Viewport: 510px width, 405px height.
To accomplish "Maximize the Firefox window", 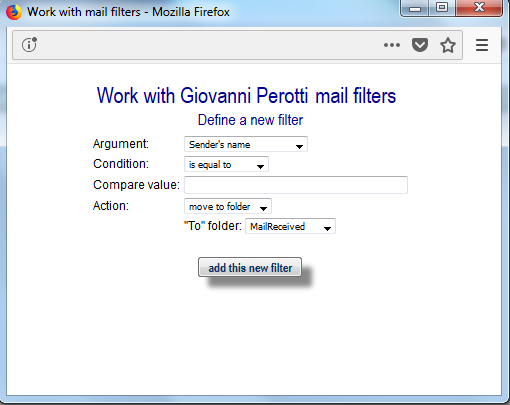I will point(442,8).
